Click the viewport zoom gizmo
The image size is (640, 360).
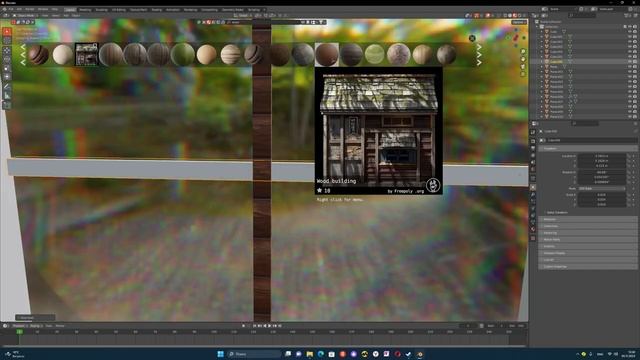522,51
